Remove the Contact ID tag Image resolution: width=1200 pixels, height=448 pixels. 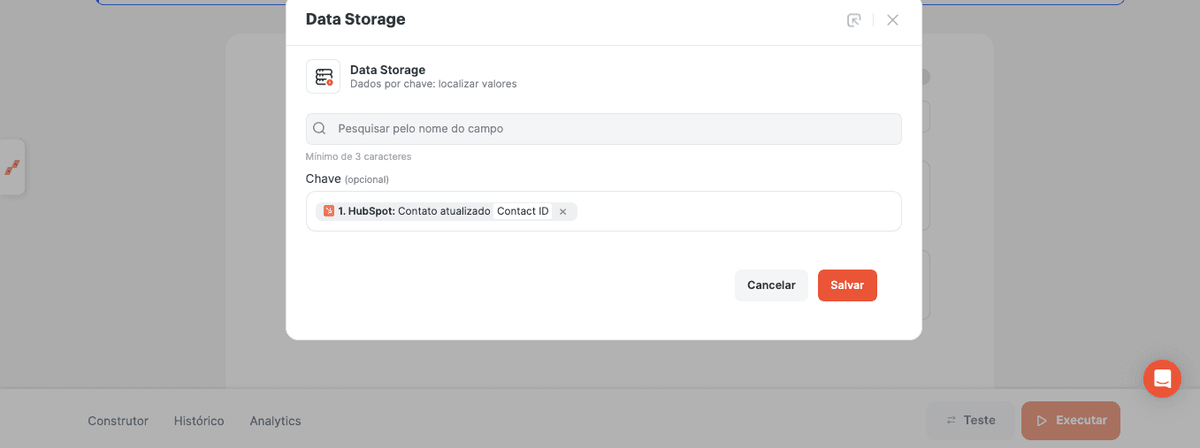pyautogui.click(x=562, y=212)
